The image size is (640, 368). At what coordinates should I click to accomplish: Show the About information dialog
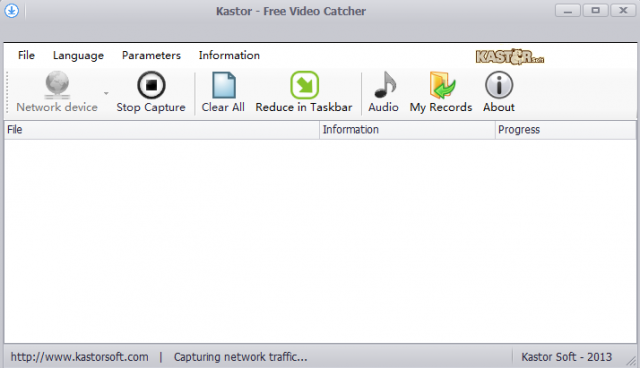pyautogui.click(x=499, y=92)
